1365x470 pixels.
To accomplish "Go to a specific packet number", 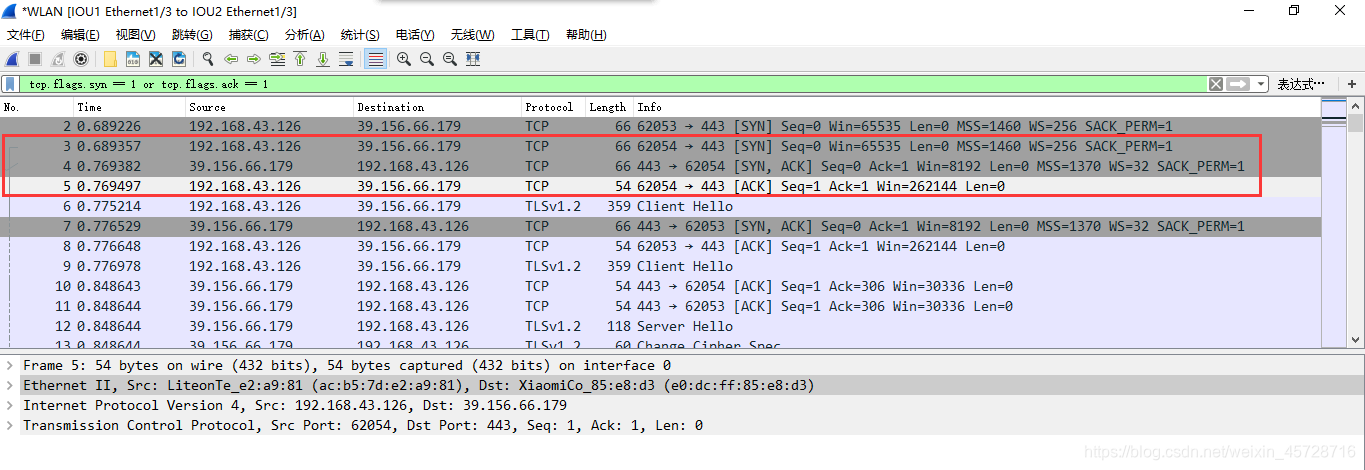I will point(277,59).
